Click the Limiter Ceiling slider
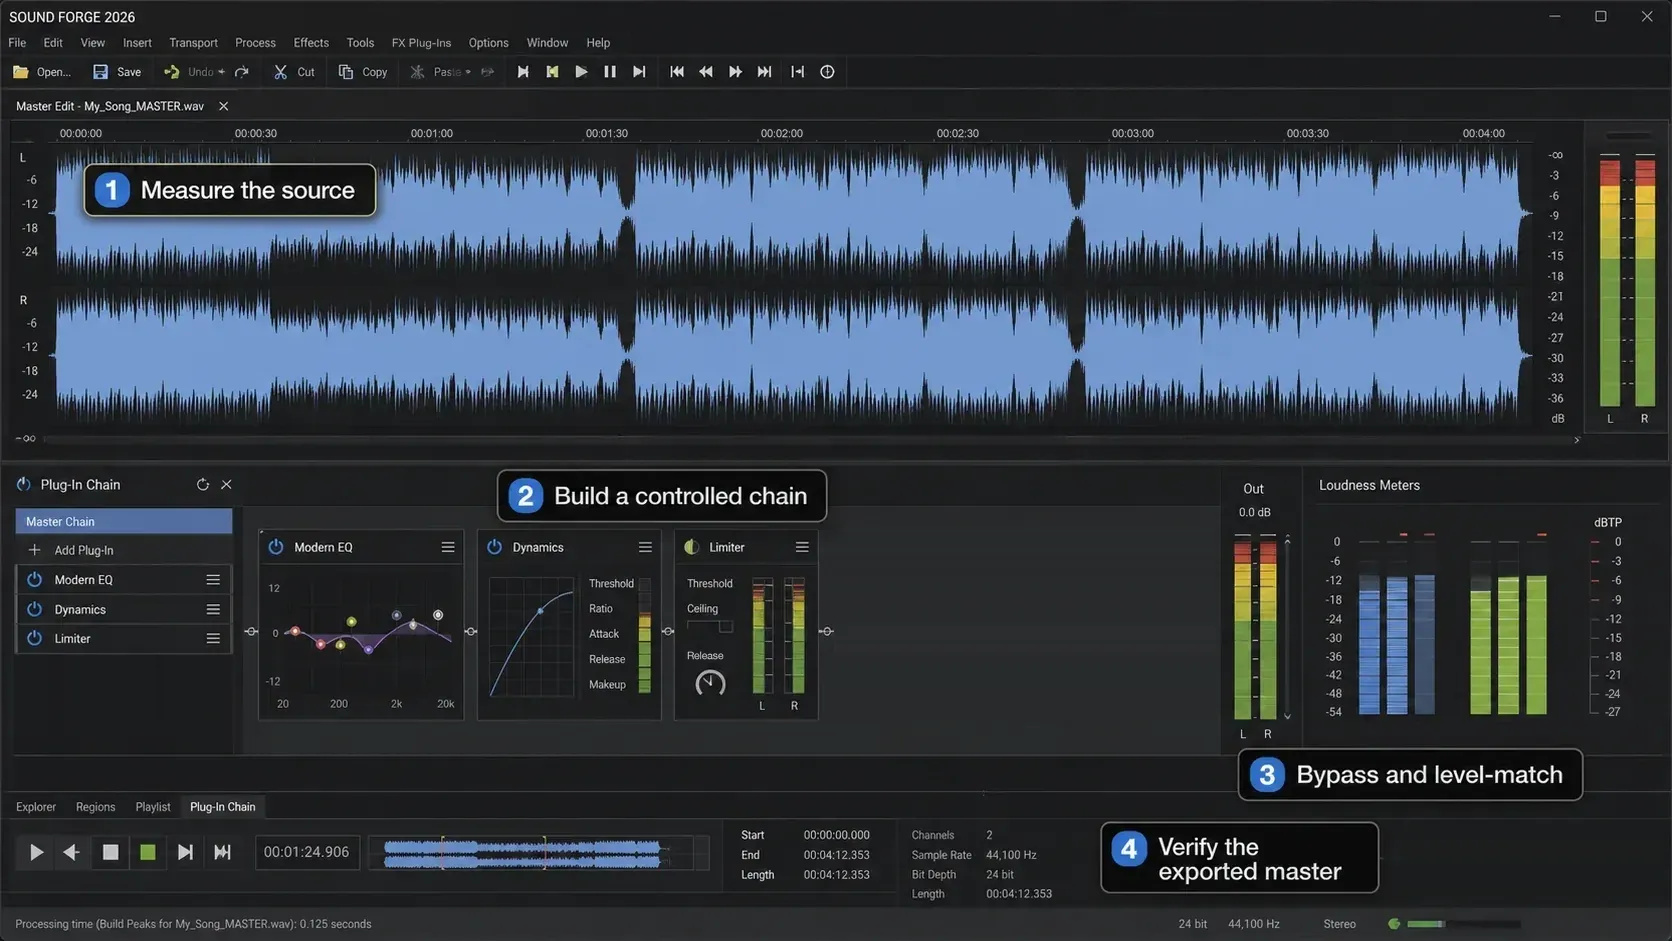 click(710, 626)
